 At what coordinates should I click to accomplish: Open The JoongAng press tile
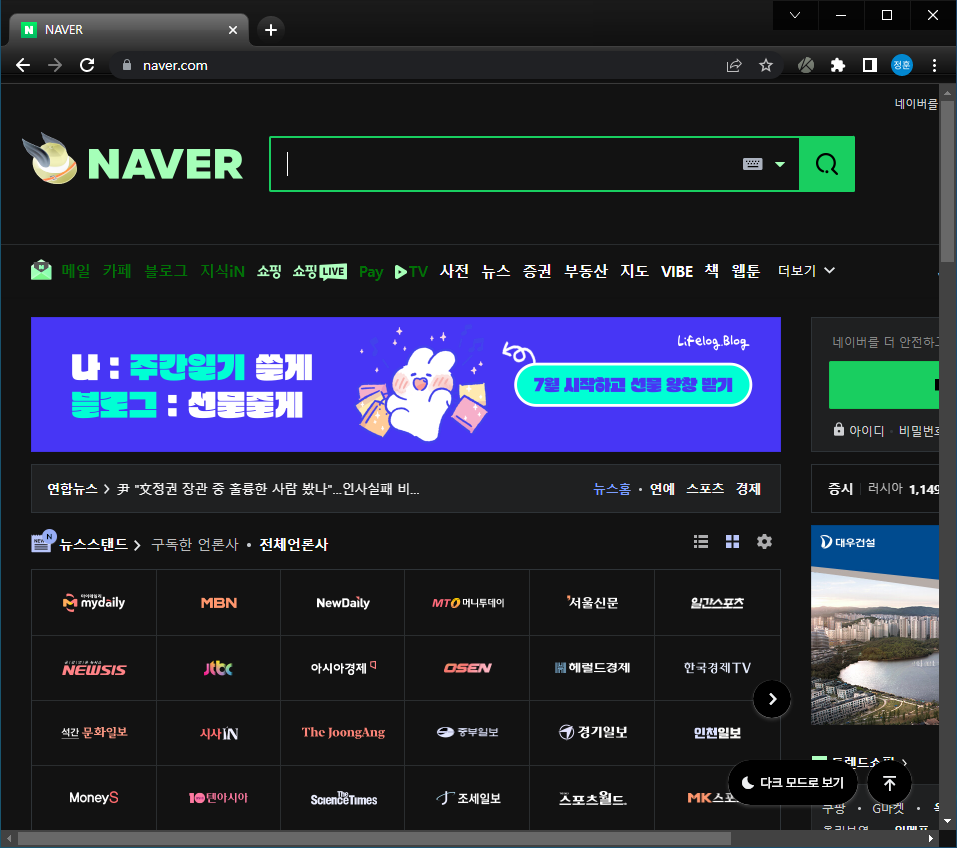tap(343, 733)
